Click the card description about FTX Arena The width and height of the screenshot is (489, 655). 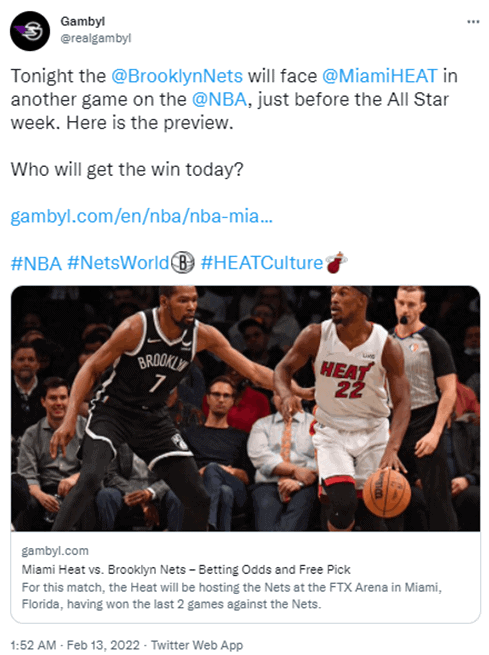click(x=232, y=596)
